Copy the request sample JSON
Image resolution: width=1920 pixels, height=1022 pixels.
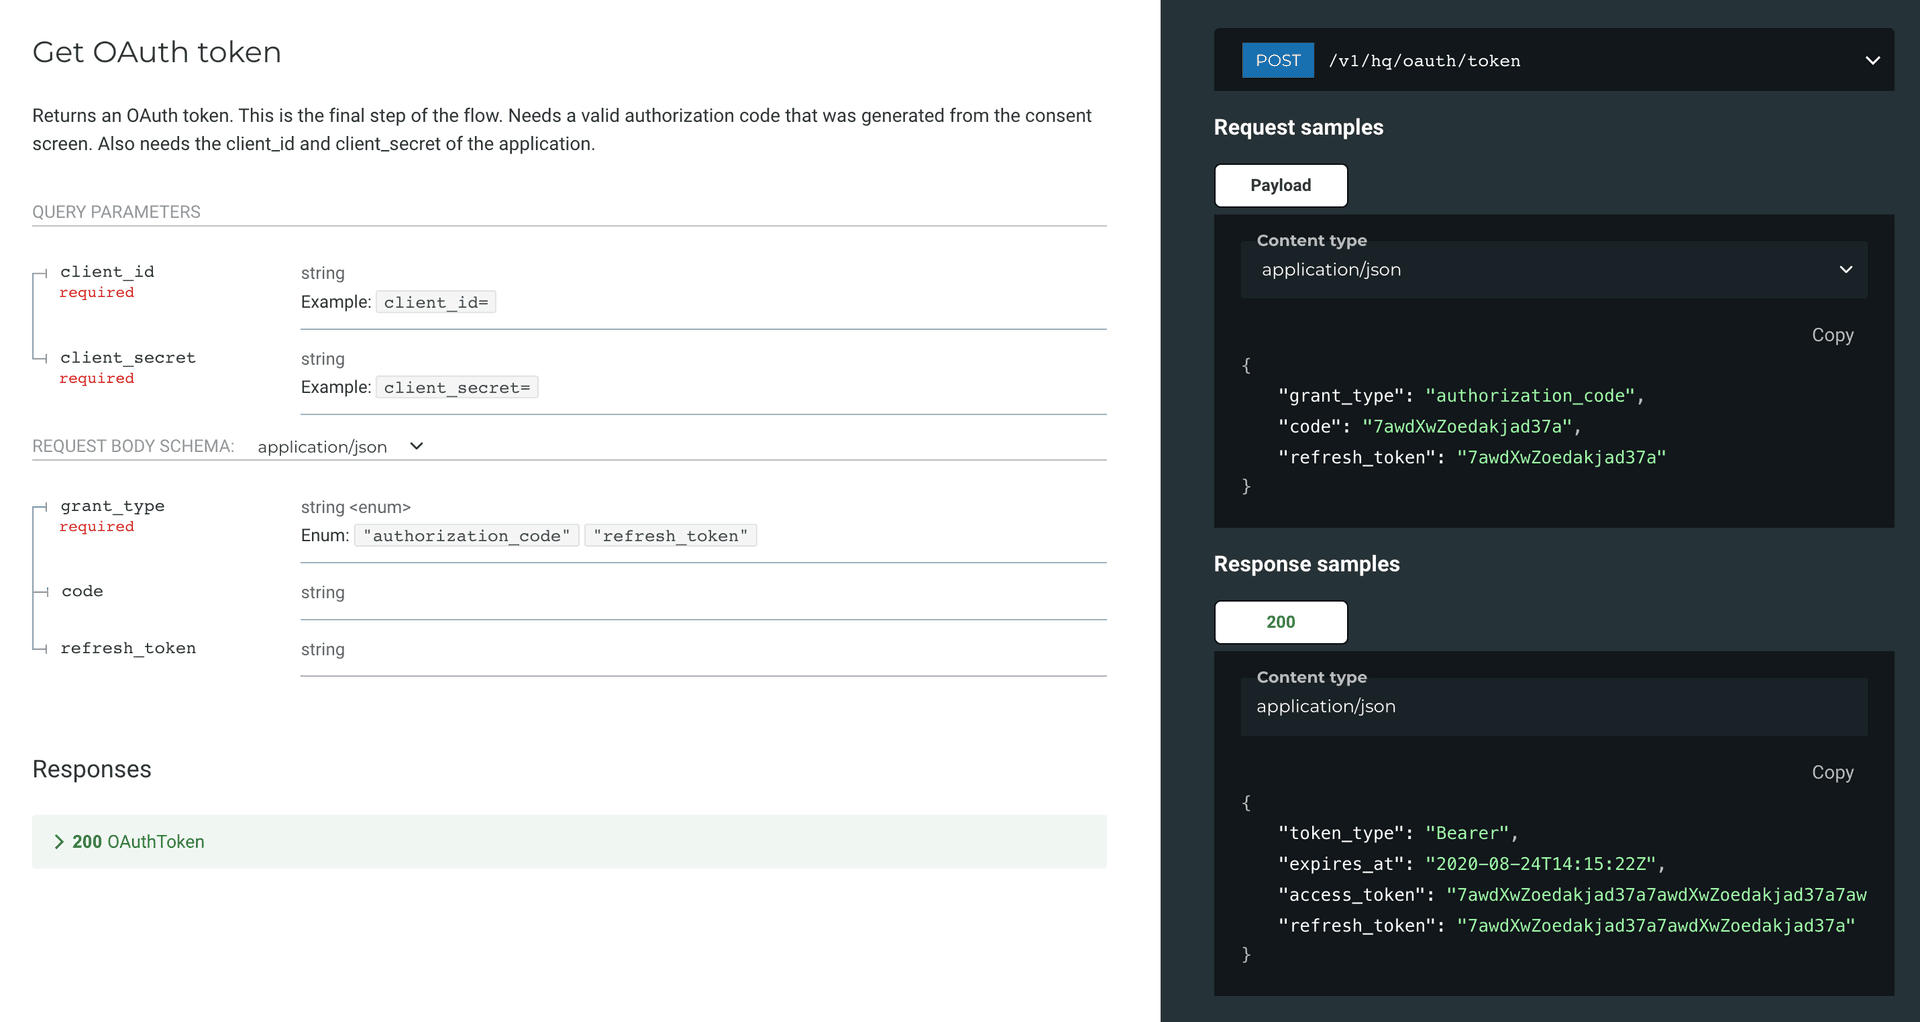(1832, 335)
